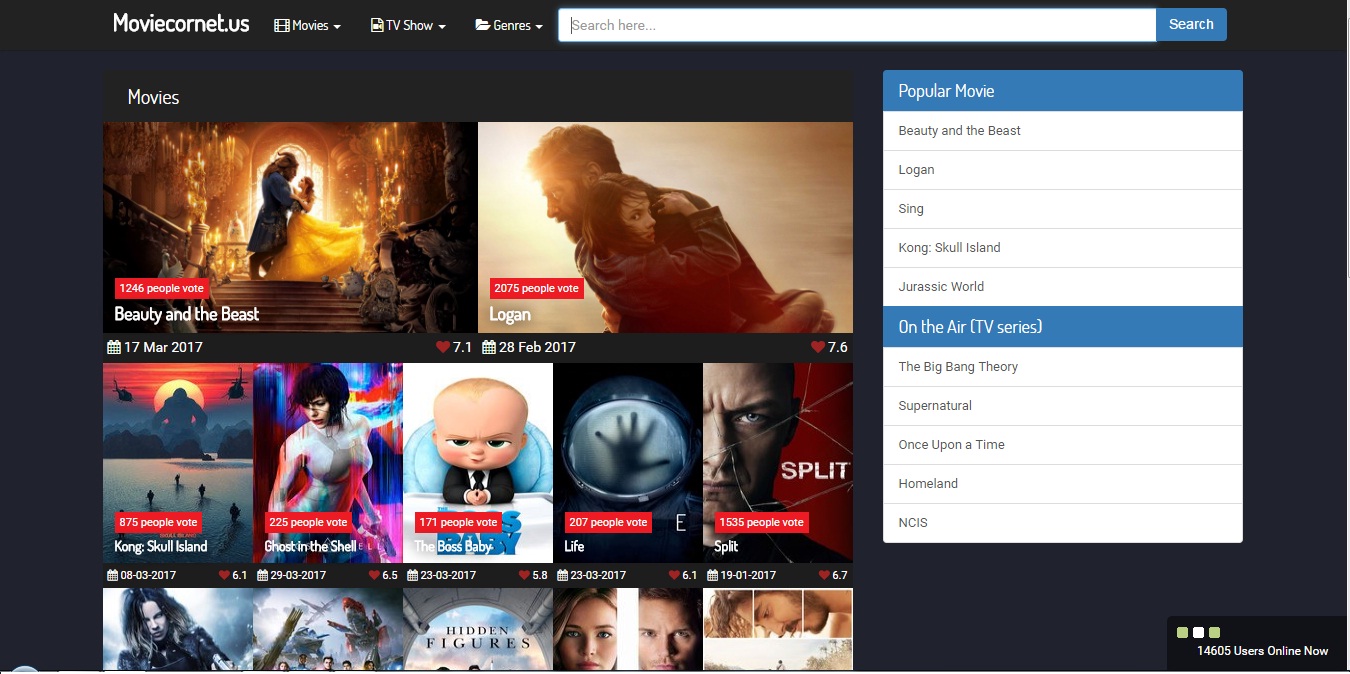Click the calendar icon next to 17 Mar 2017

(114, 347)
